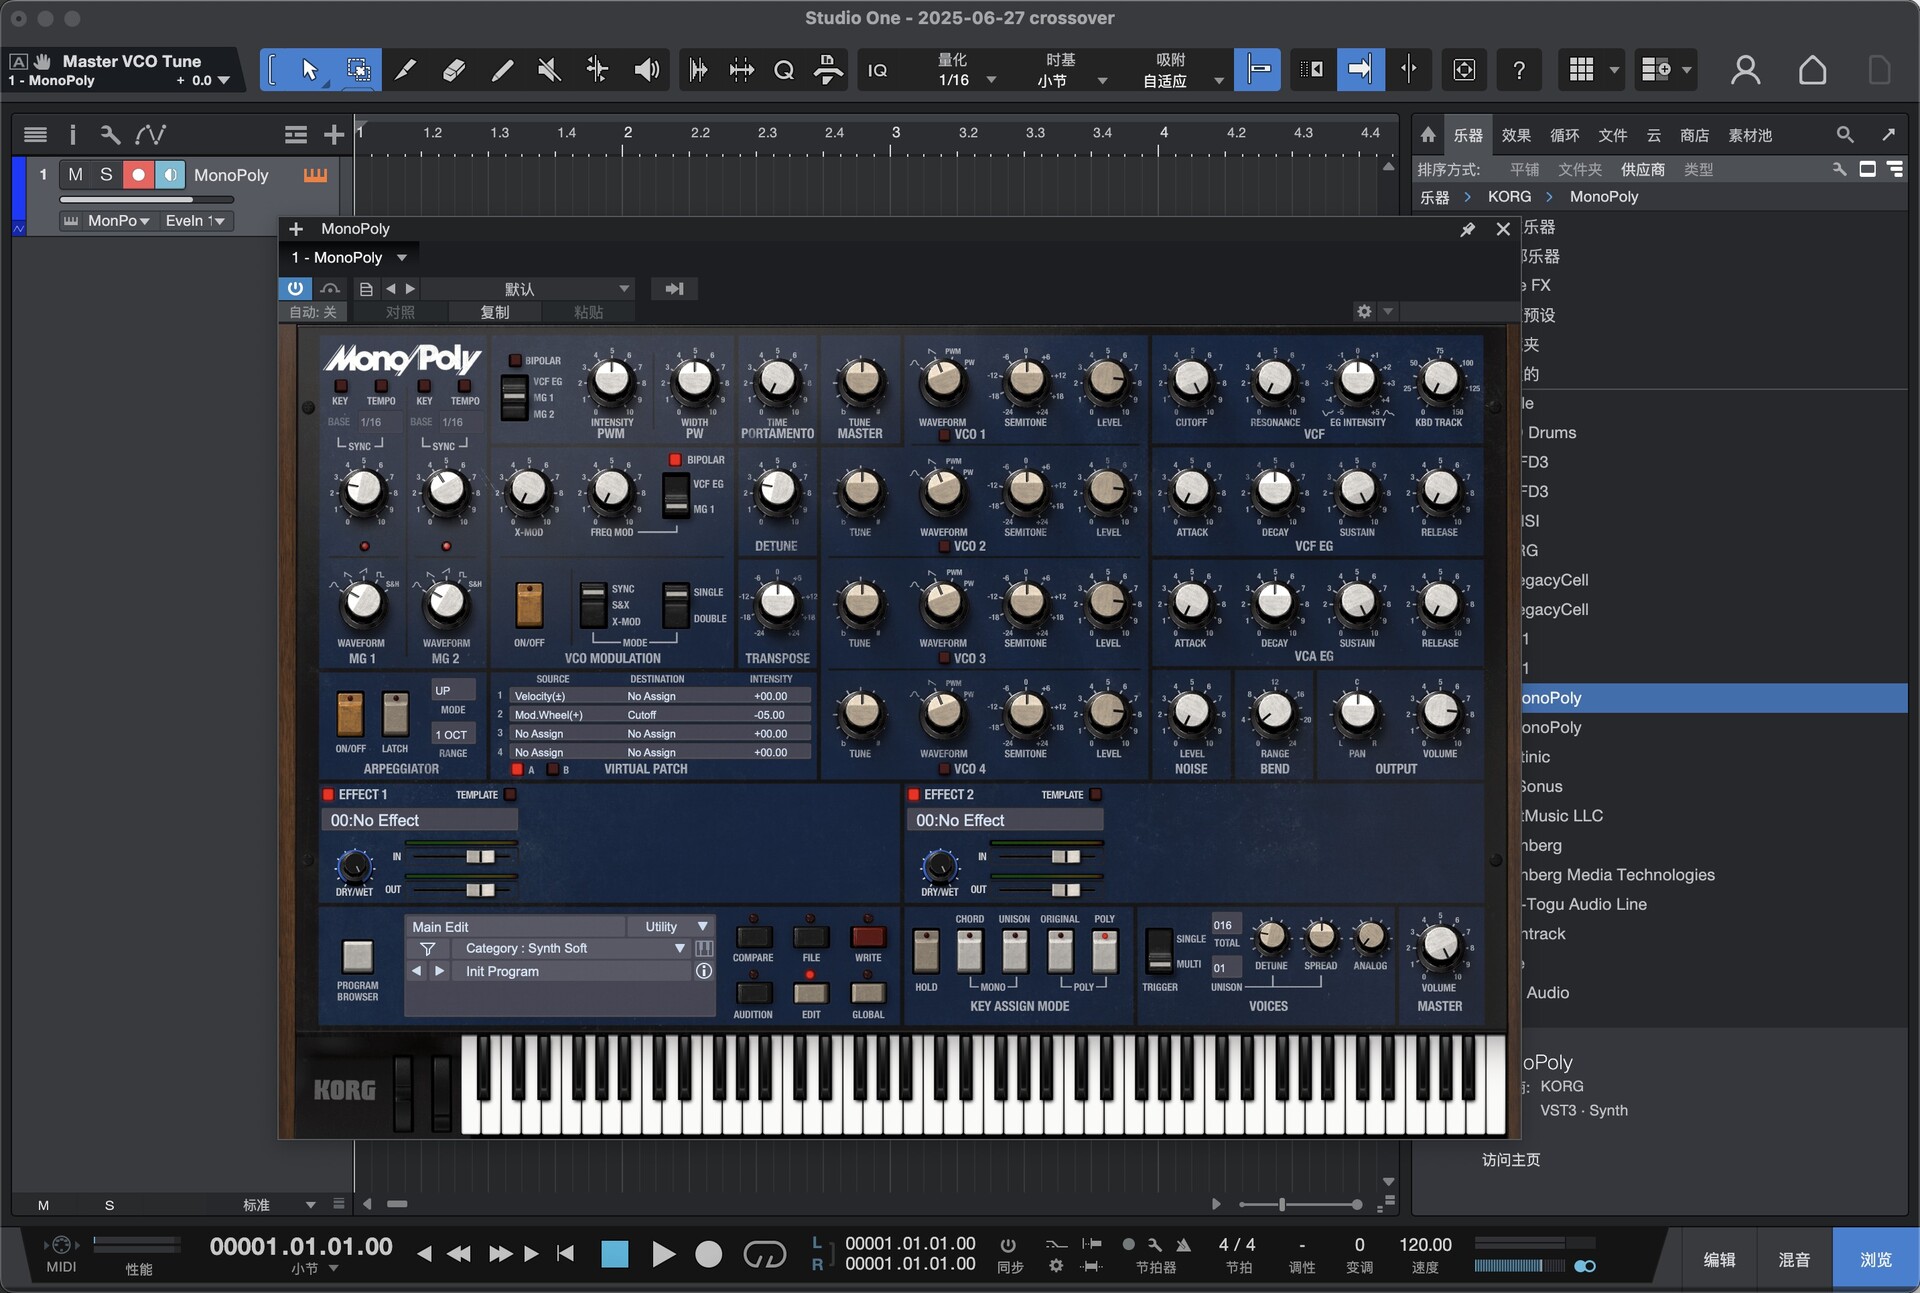Toggle the arpeggiator ON/OFF switch

click(350, 714)
